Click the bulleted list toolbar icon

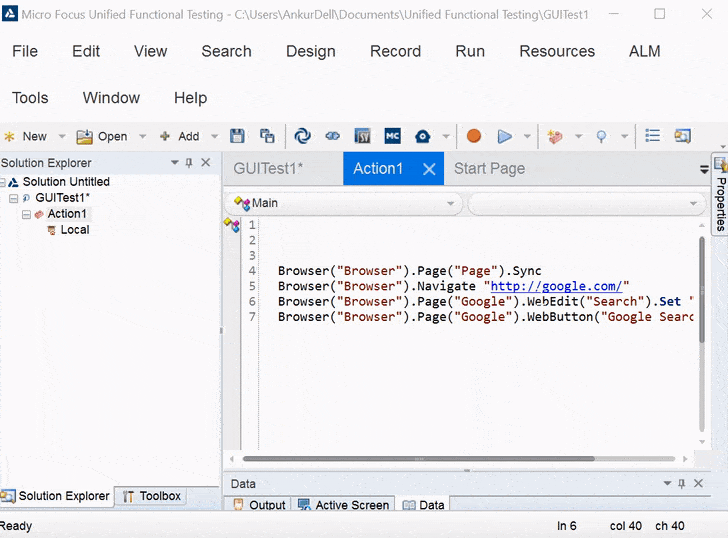pyautogui.click(x=652, y=136)
